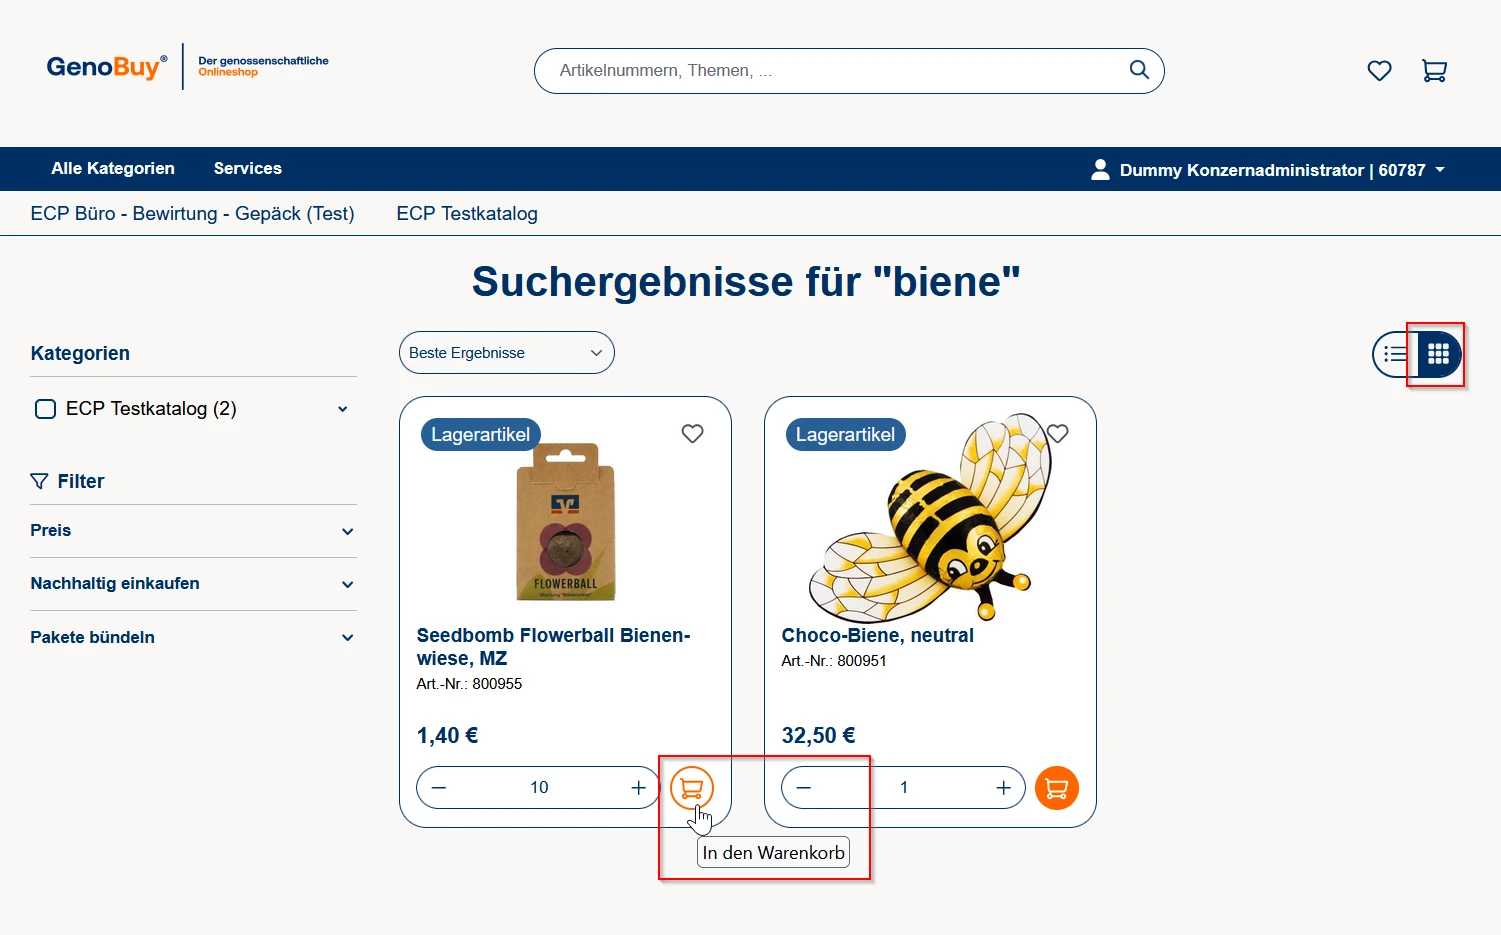Increase Seedbomb quantity with plus button
This screenshot has height=935, width=1501.
[638, 788]
